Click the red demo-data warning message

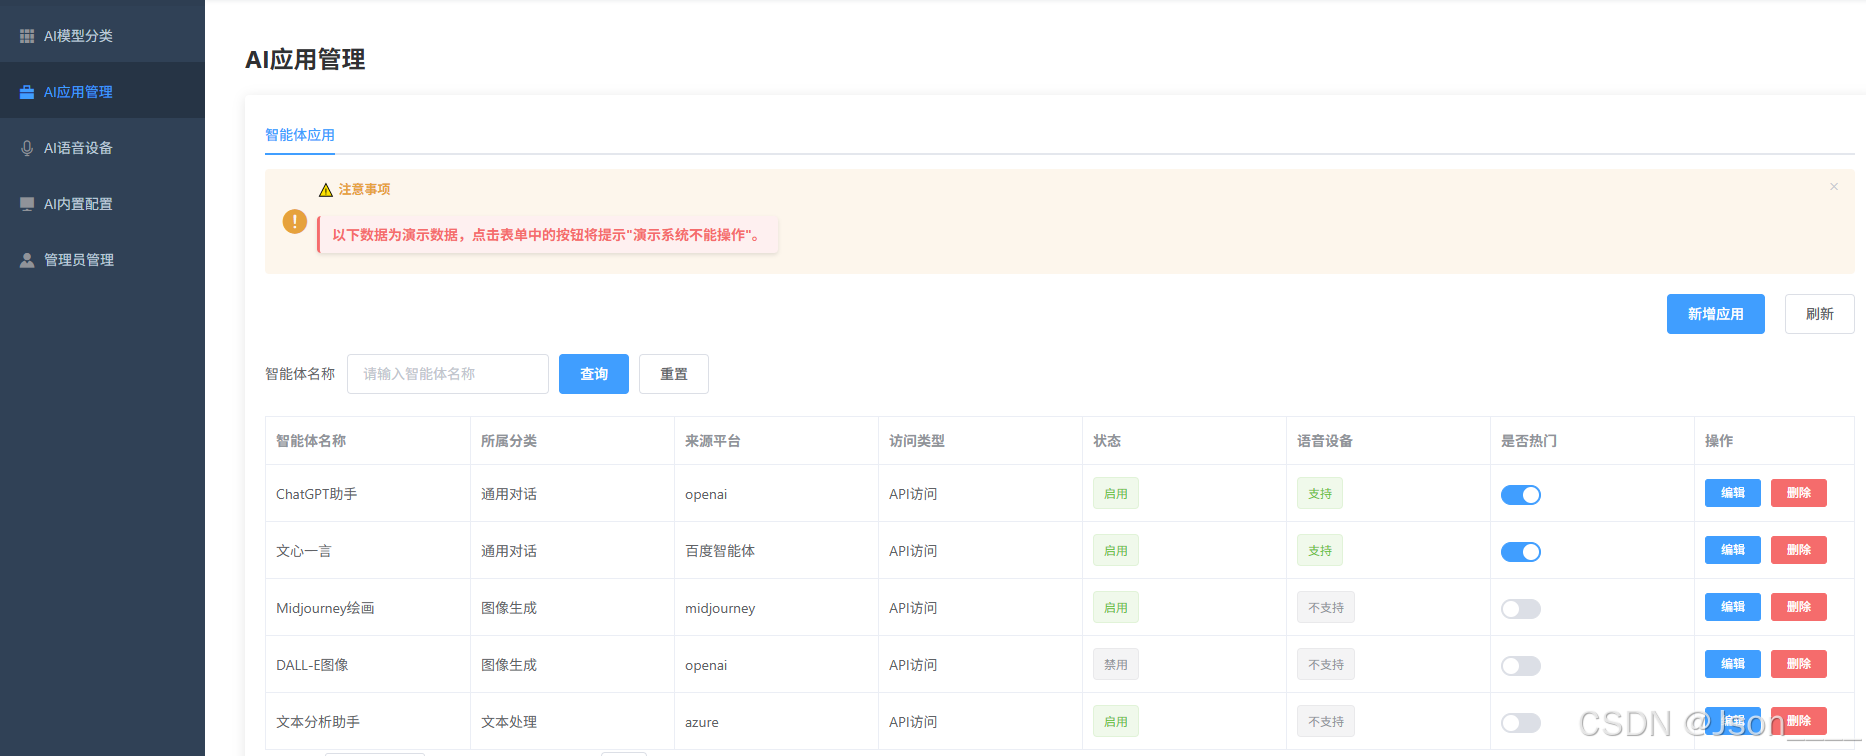(548, 235)
